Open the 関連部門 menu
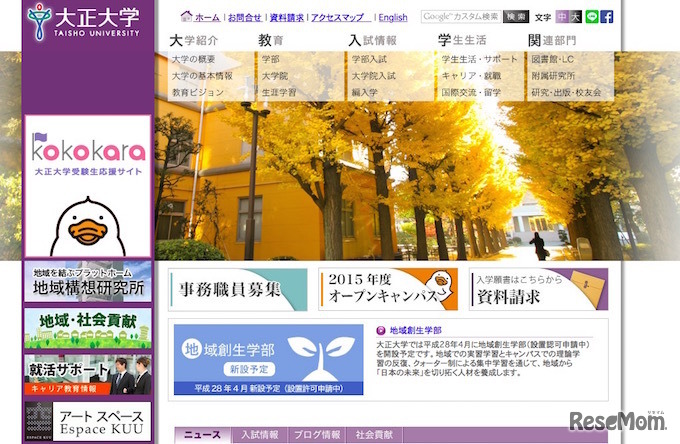The height and width of the screenshot is (444, 680). [552, 40]
